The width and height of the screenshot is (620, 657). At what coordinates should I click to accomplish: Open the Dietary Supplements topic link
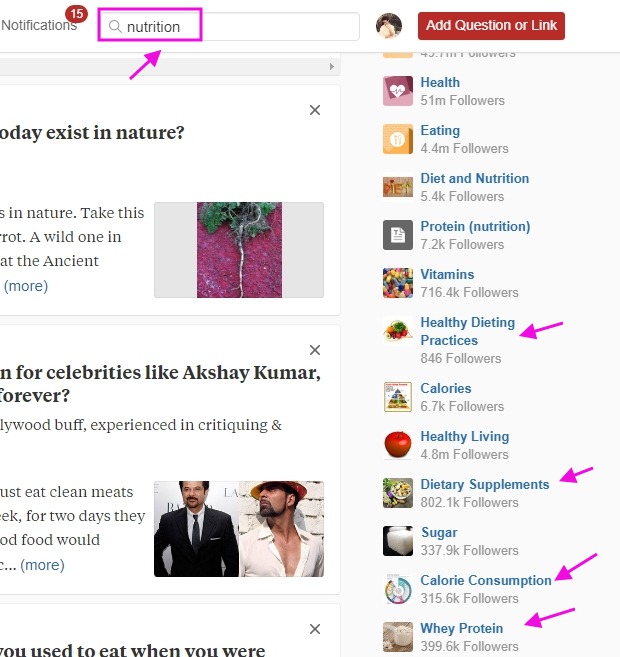tap(485, 484)
